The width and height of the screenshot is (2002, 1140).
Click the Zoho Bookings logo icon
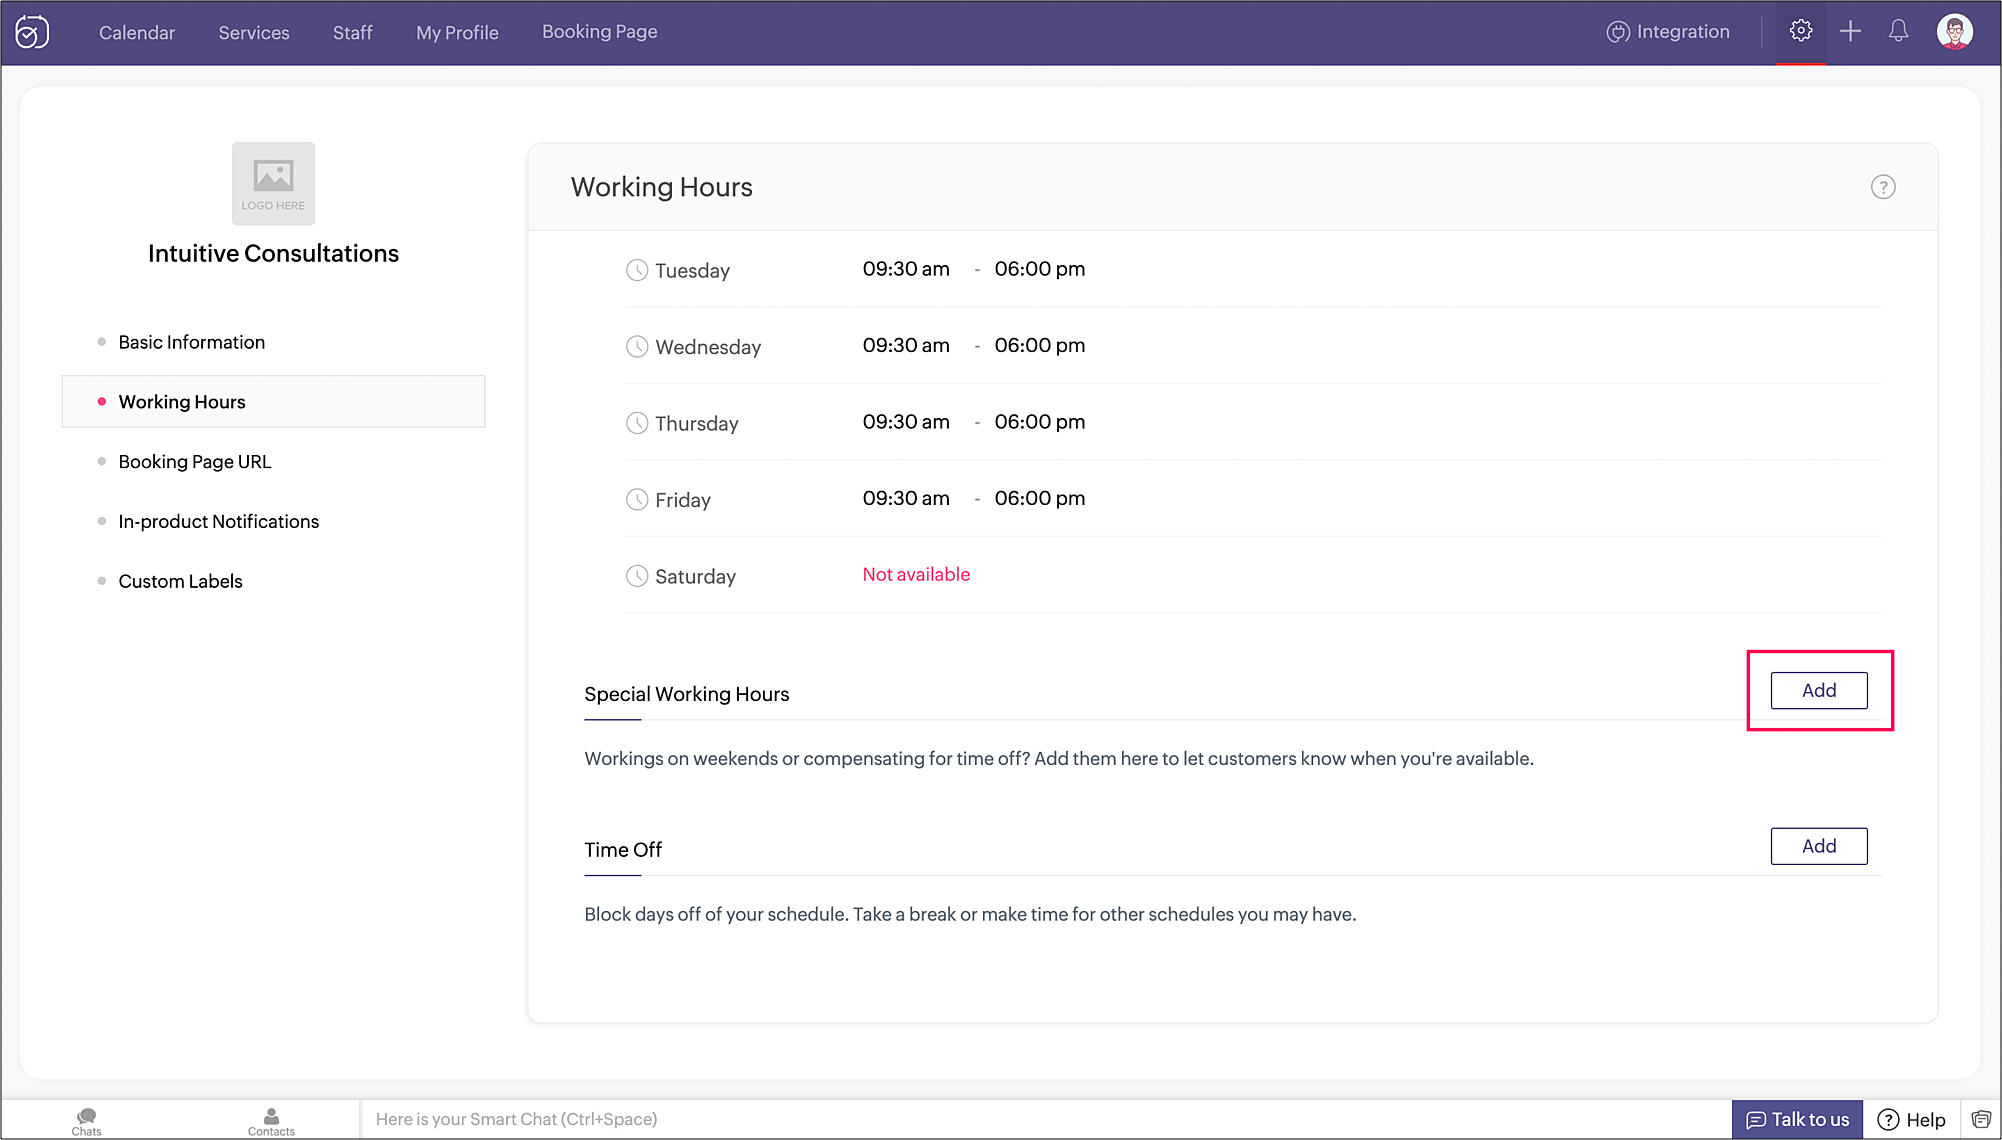[x=32, y=32]
